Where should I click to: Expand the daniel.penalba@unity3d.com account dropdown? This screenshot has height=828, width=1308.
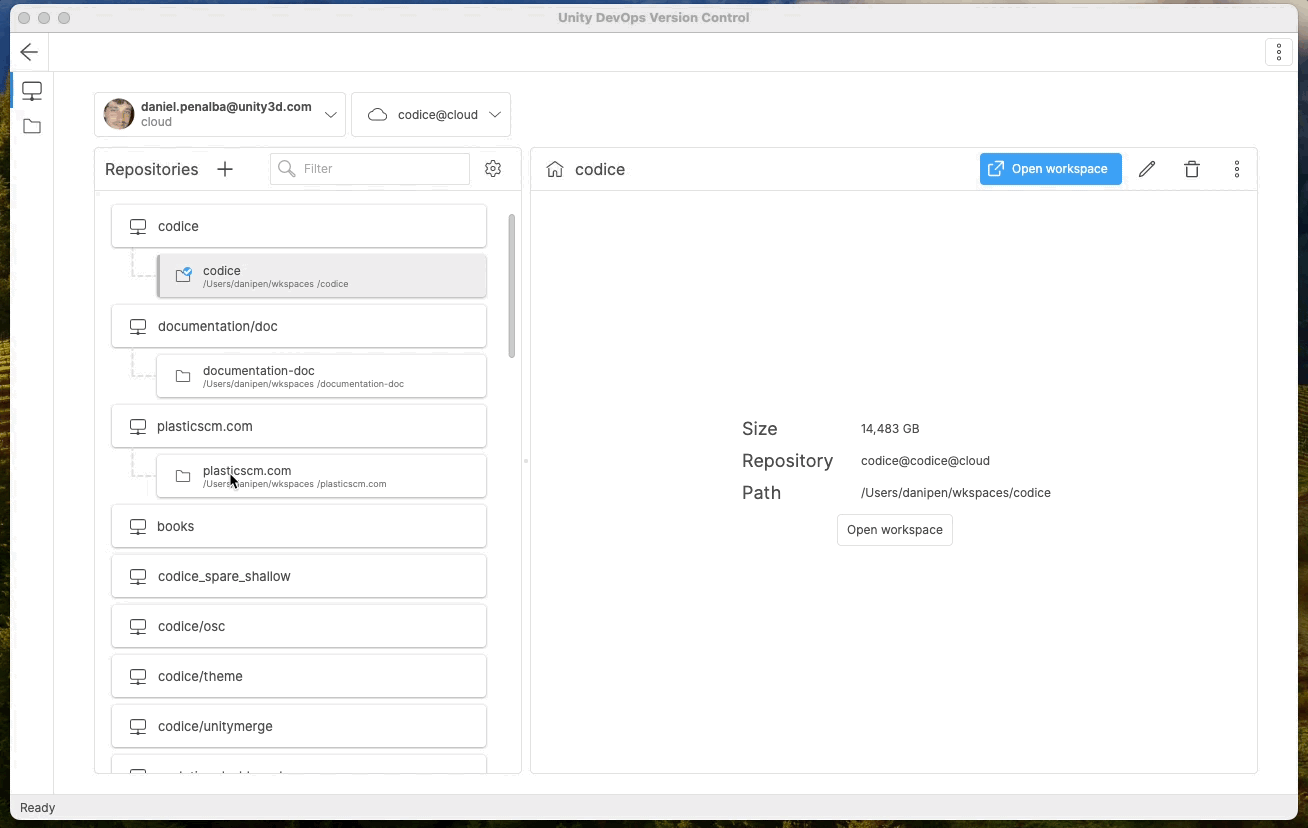point(331,114)
